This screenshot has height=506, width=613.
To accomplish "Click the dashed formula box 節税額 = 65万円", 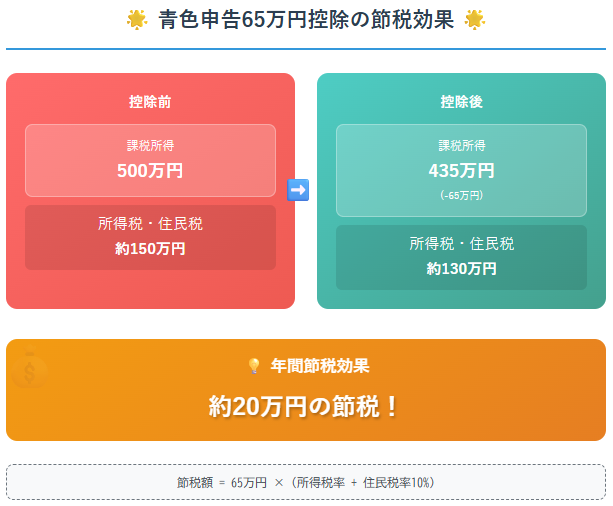I will point(306,482).
